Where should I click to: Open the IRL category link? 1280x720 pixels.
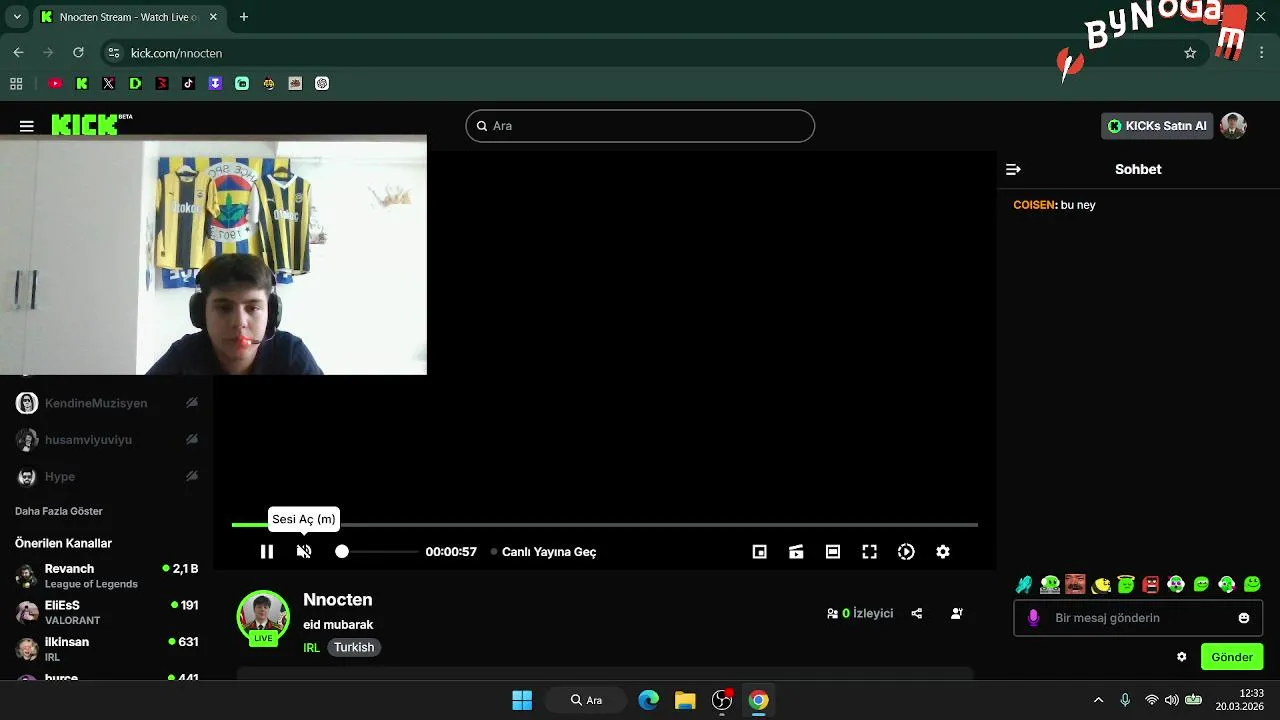312,648
